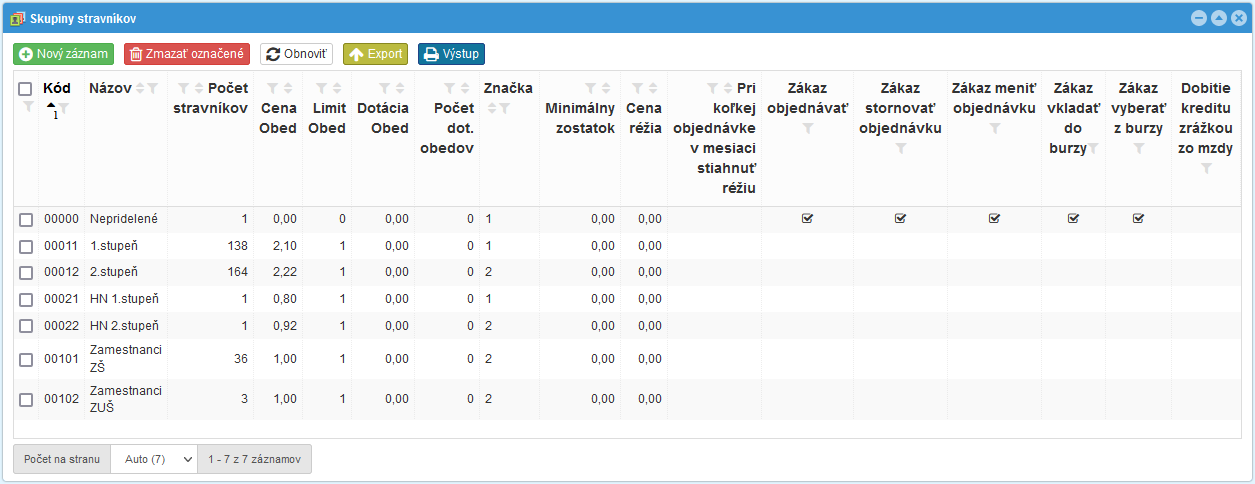This screenshot has height=484, width=1255.
Task: Sort the Minimálny zostatok column arrows
Action: click(606, 88)
